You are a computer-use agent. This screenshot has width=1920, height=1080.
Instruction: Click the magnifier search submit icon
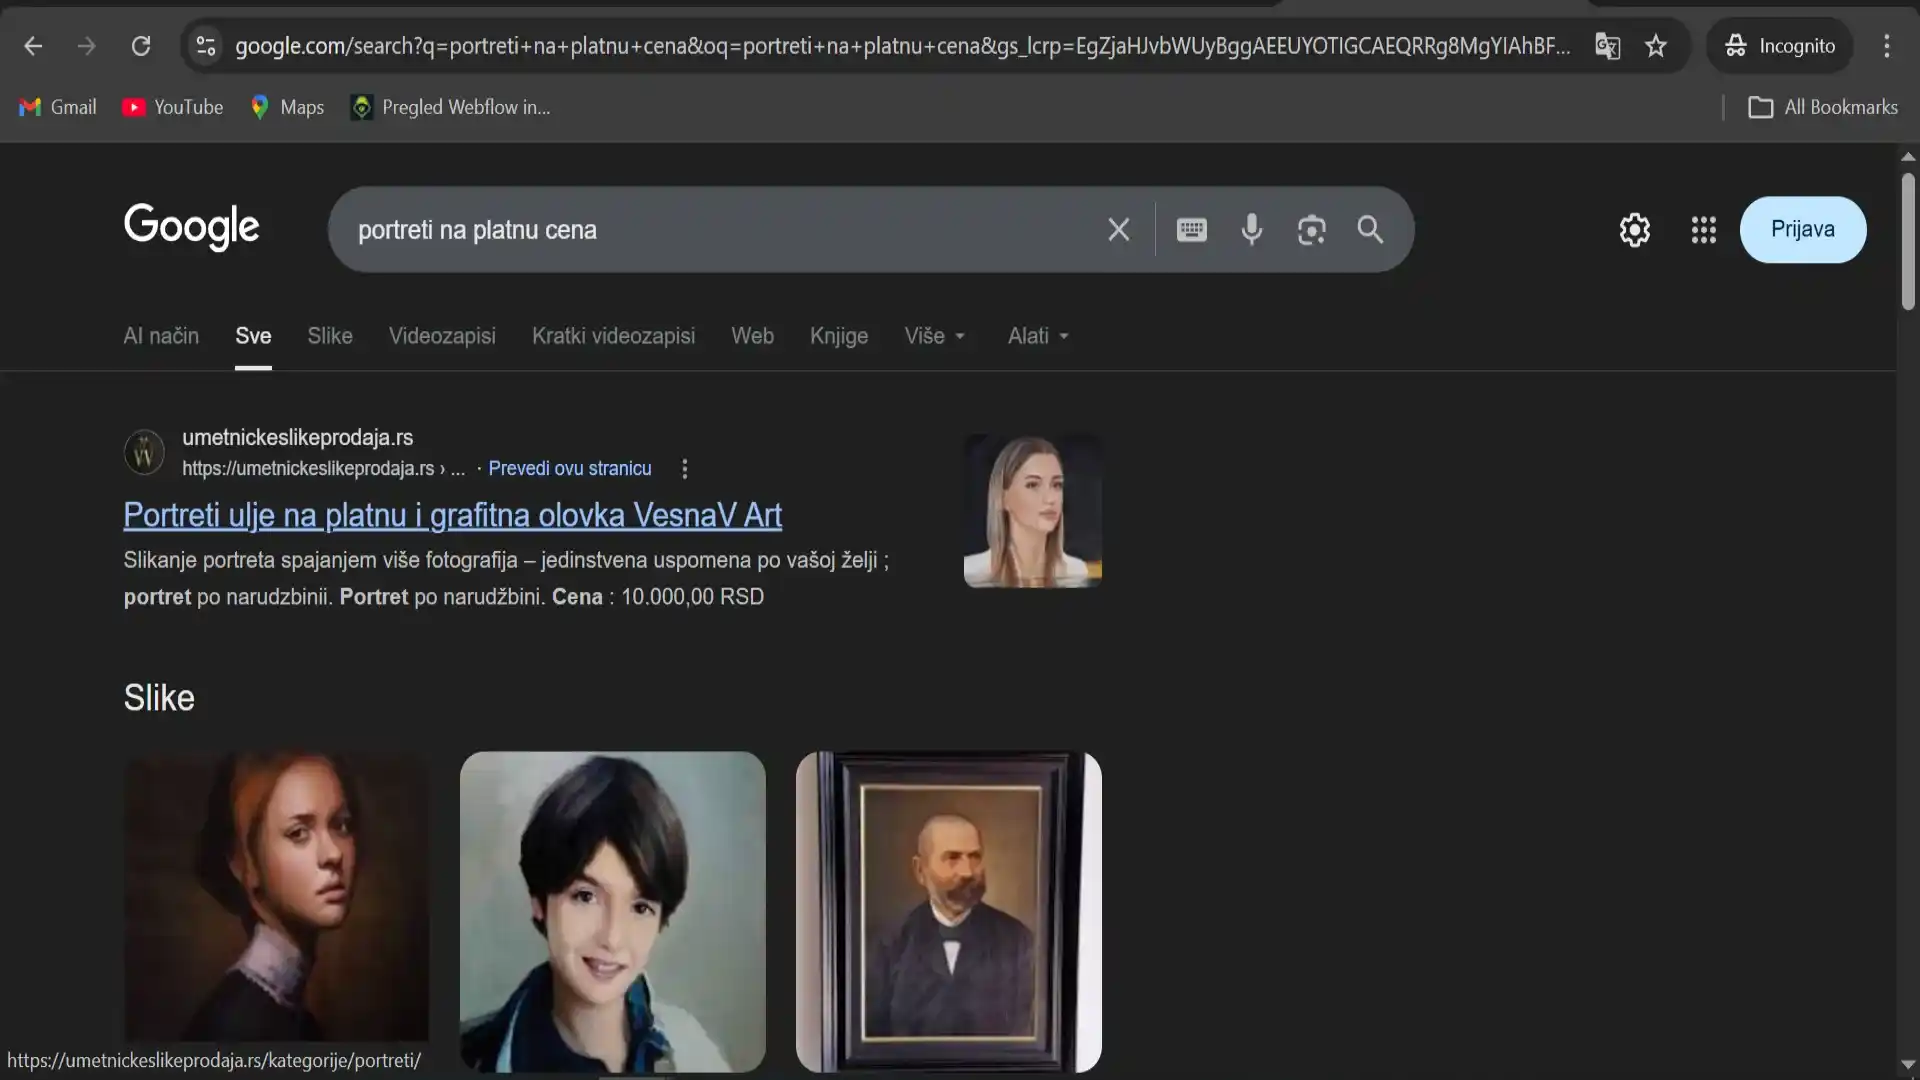click(x=1370, y=230)
